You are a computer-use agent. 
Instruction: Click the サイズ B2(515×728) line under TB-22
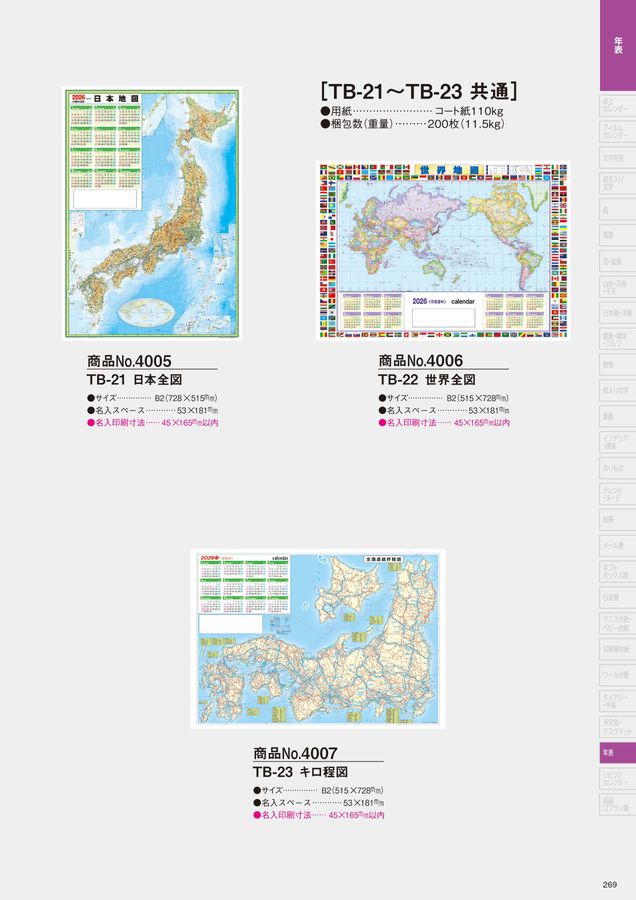[444, 398]
